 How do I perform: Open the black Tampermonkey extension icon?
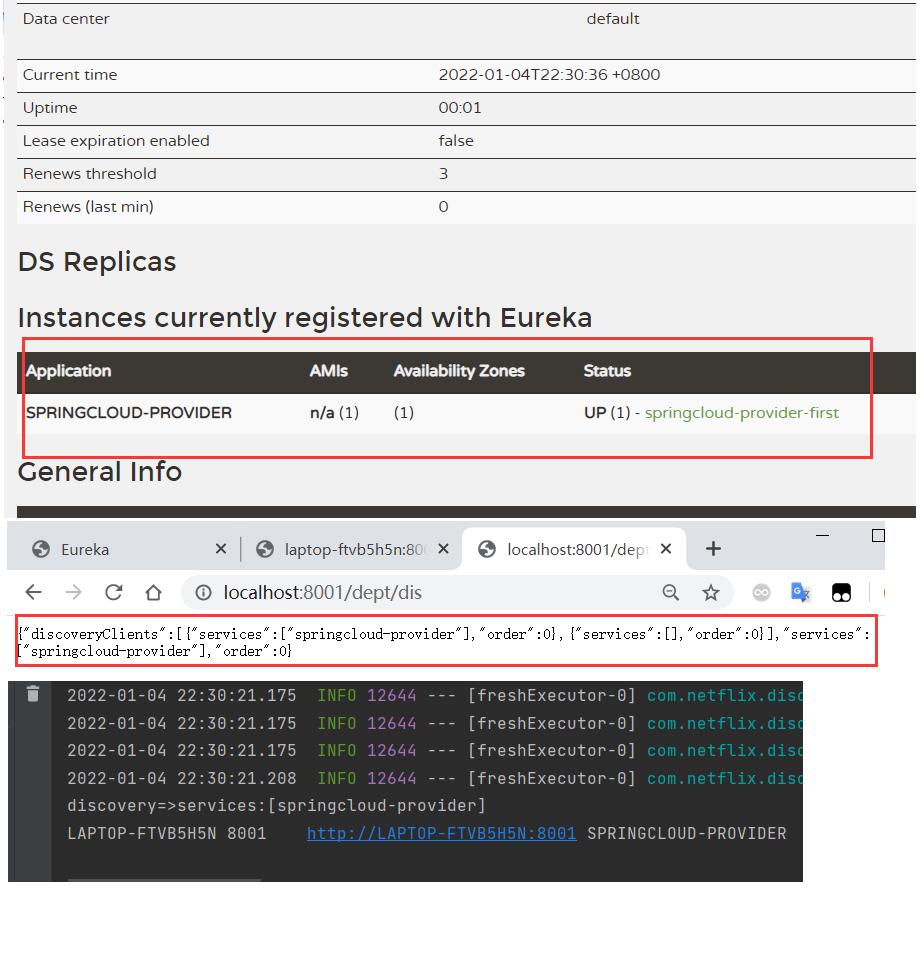tap(841, 593)
